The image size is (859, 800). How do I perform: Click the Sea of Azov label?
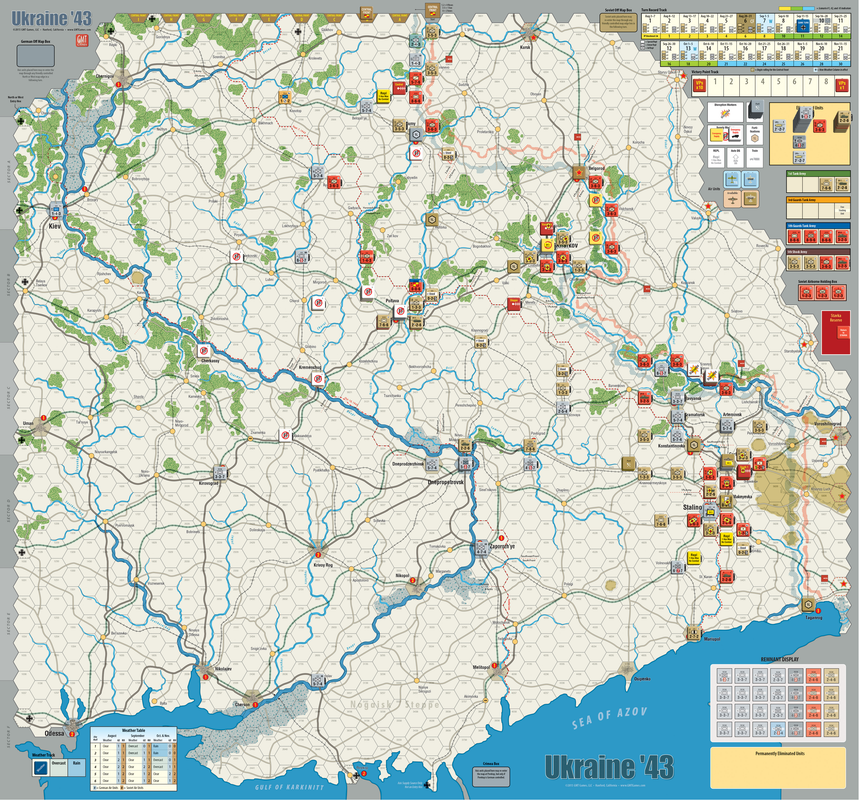[609, 718]
